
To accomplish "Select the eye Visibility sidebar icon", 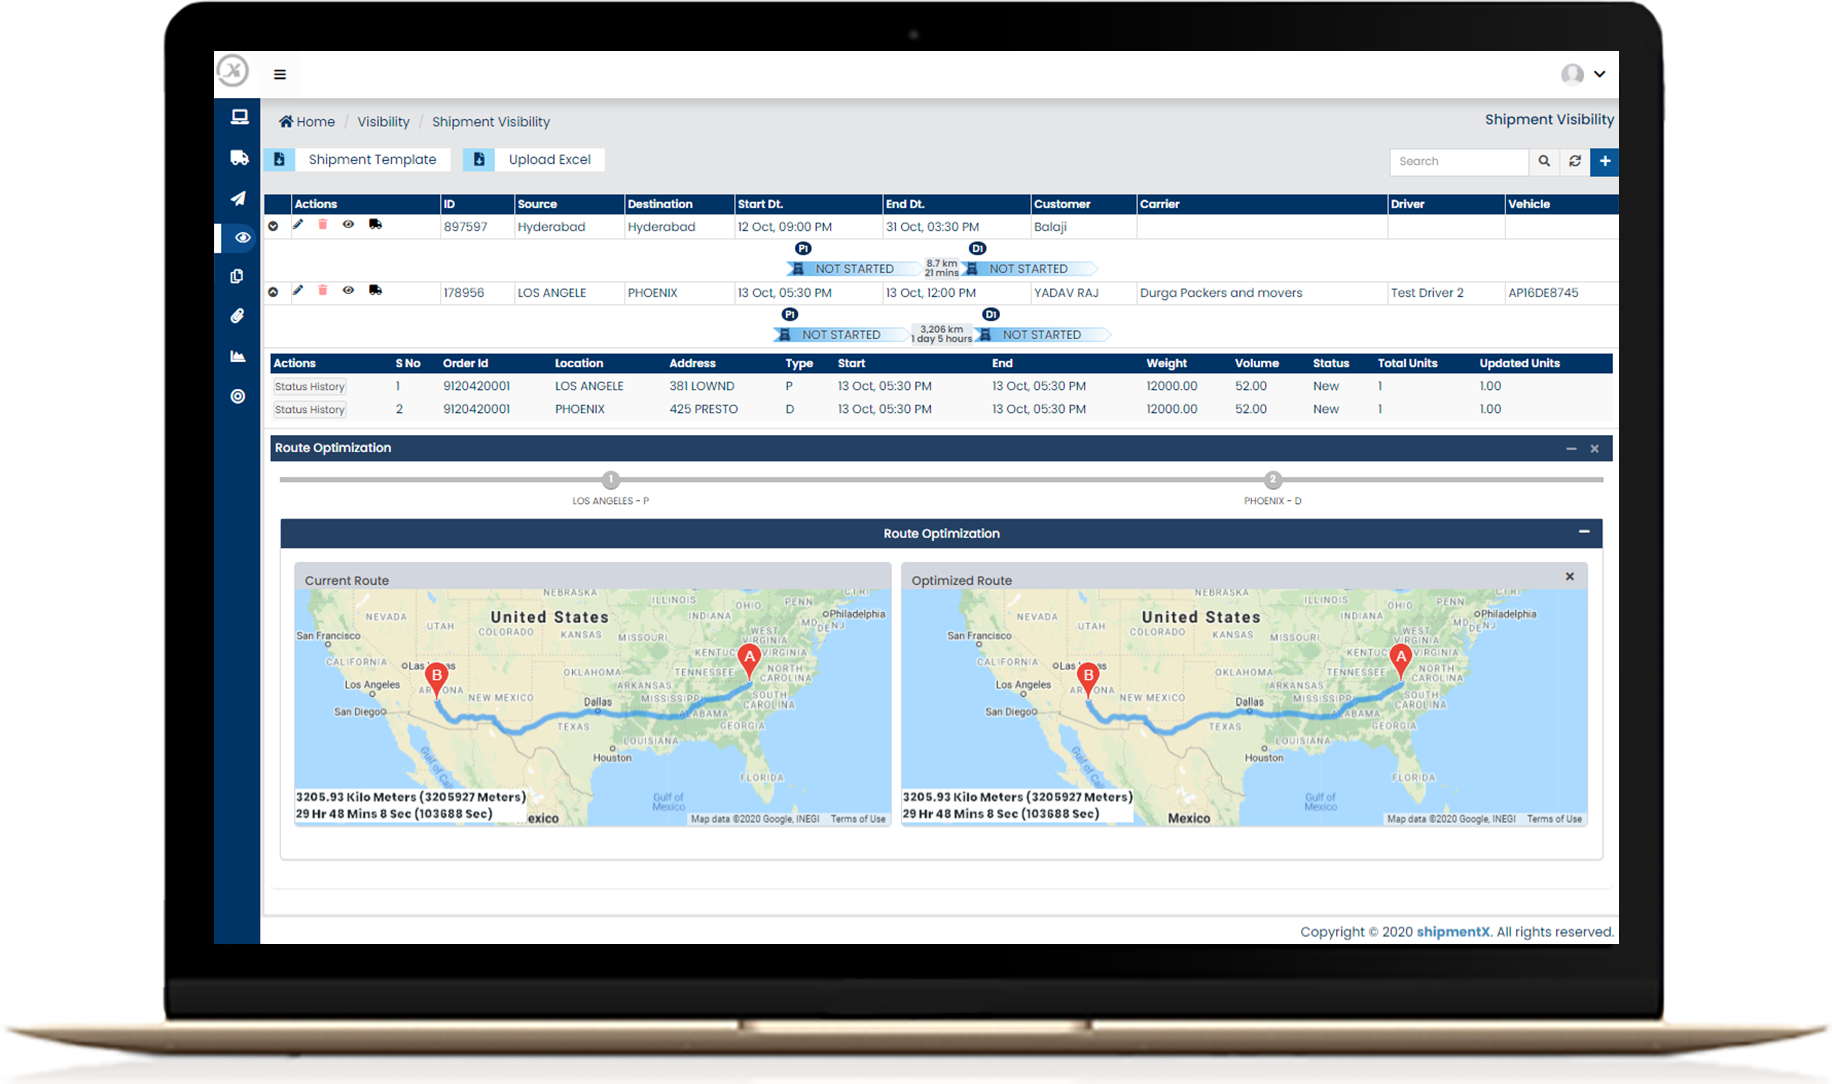I will 242,237.
